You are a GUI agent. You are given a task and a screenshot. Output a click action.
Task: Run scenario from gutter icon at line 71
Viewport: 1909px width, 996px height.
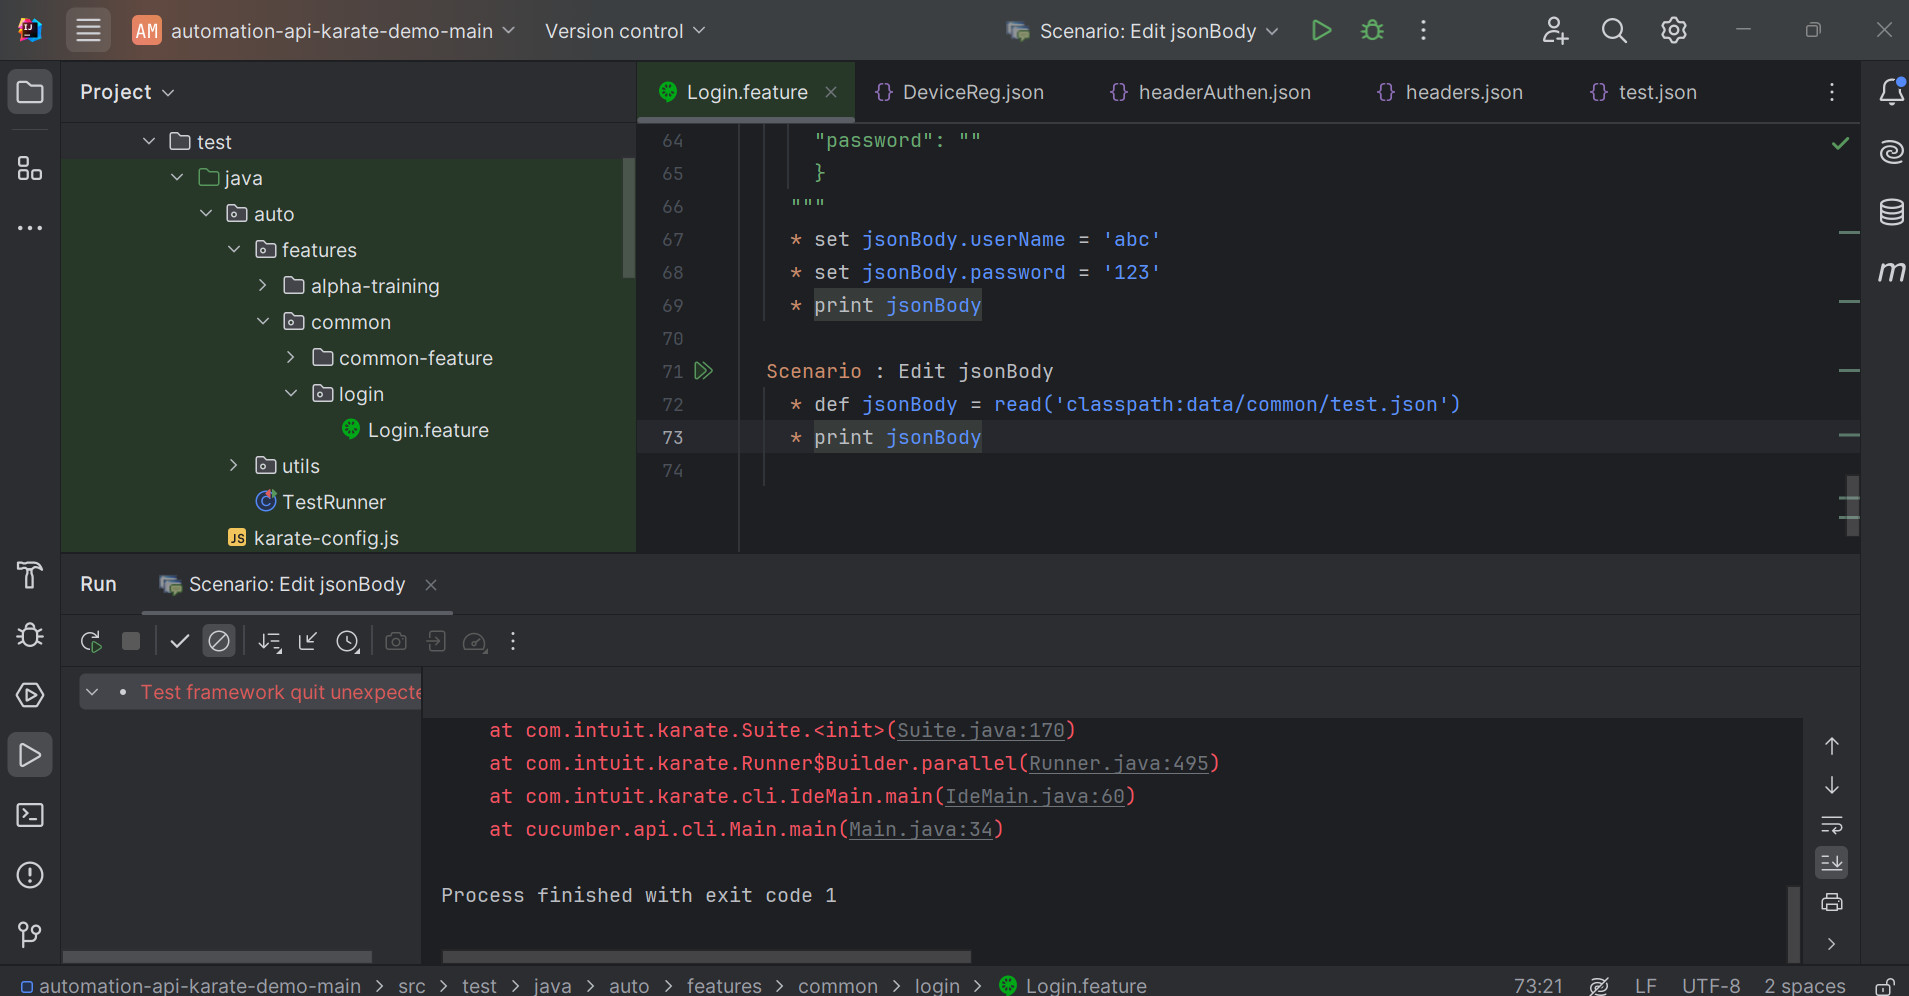coord(703,371)
